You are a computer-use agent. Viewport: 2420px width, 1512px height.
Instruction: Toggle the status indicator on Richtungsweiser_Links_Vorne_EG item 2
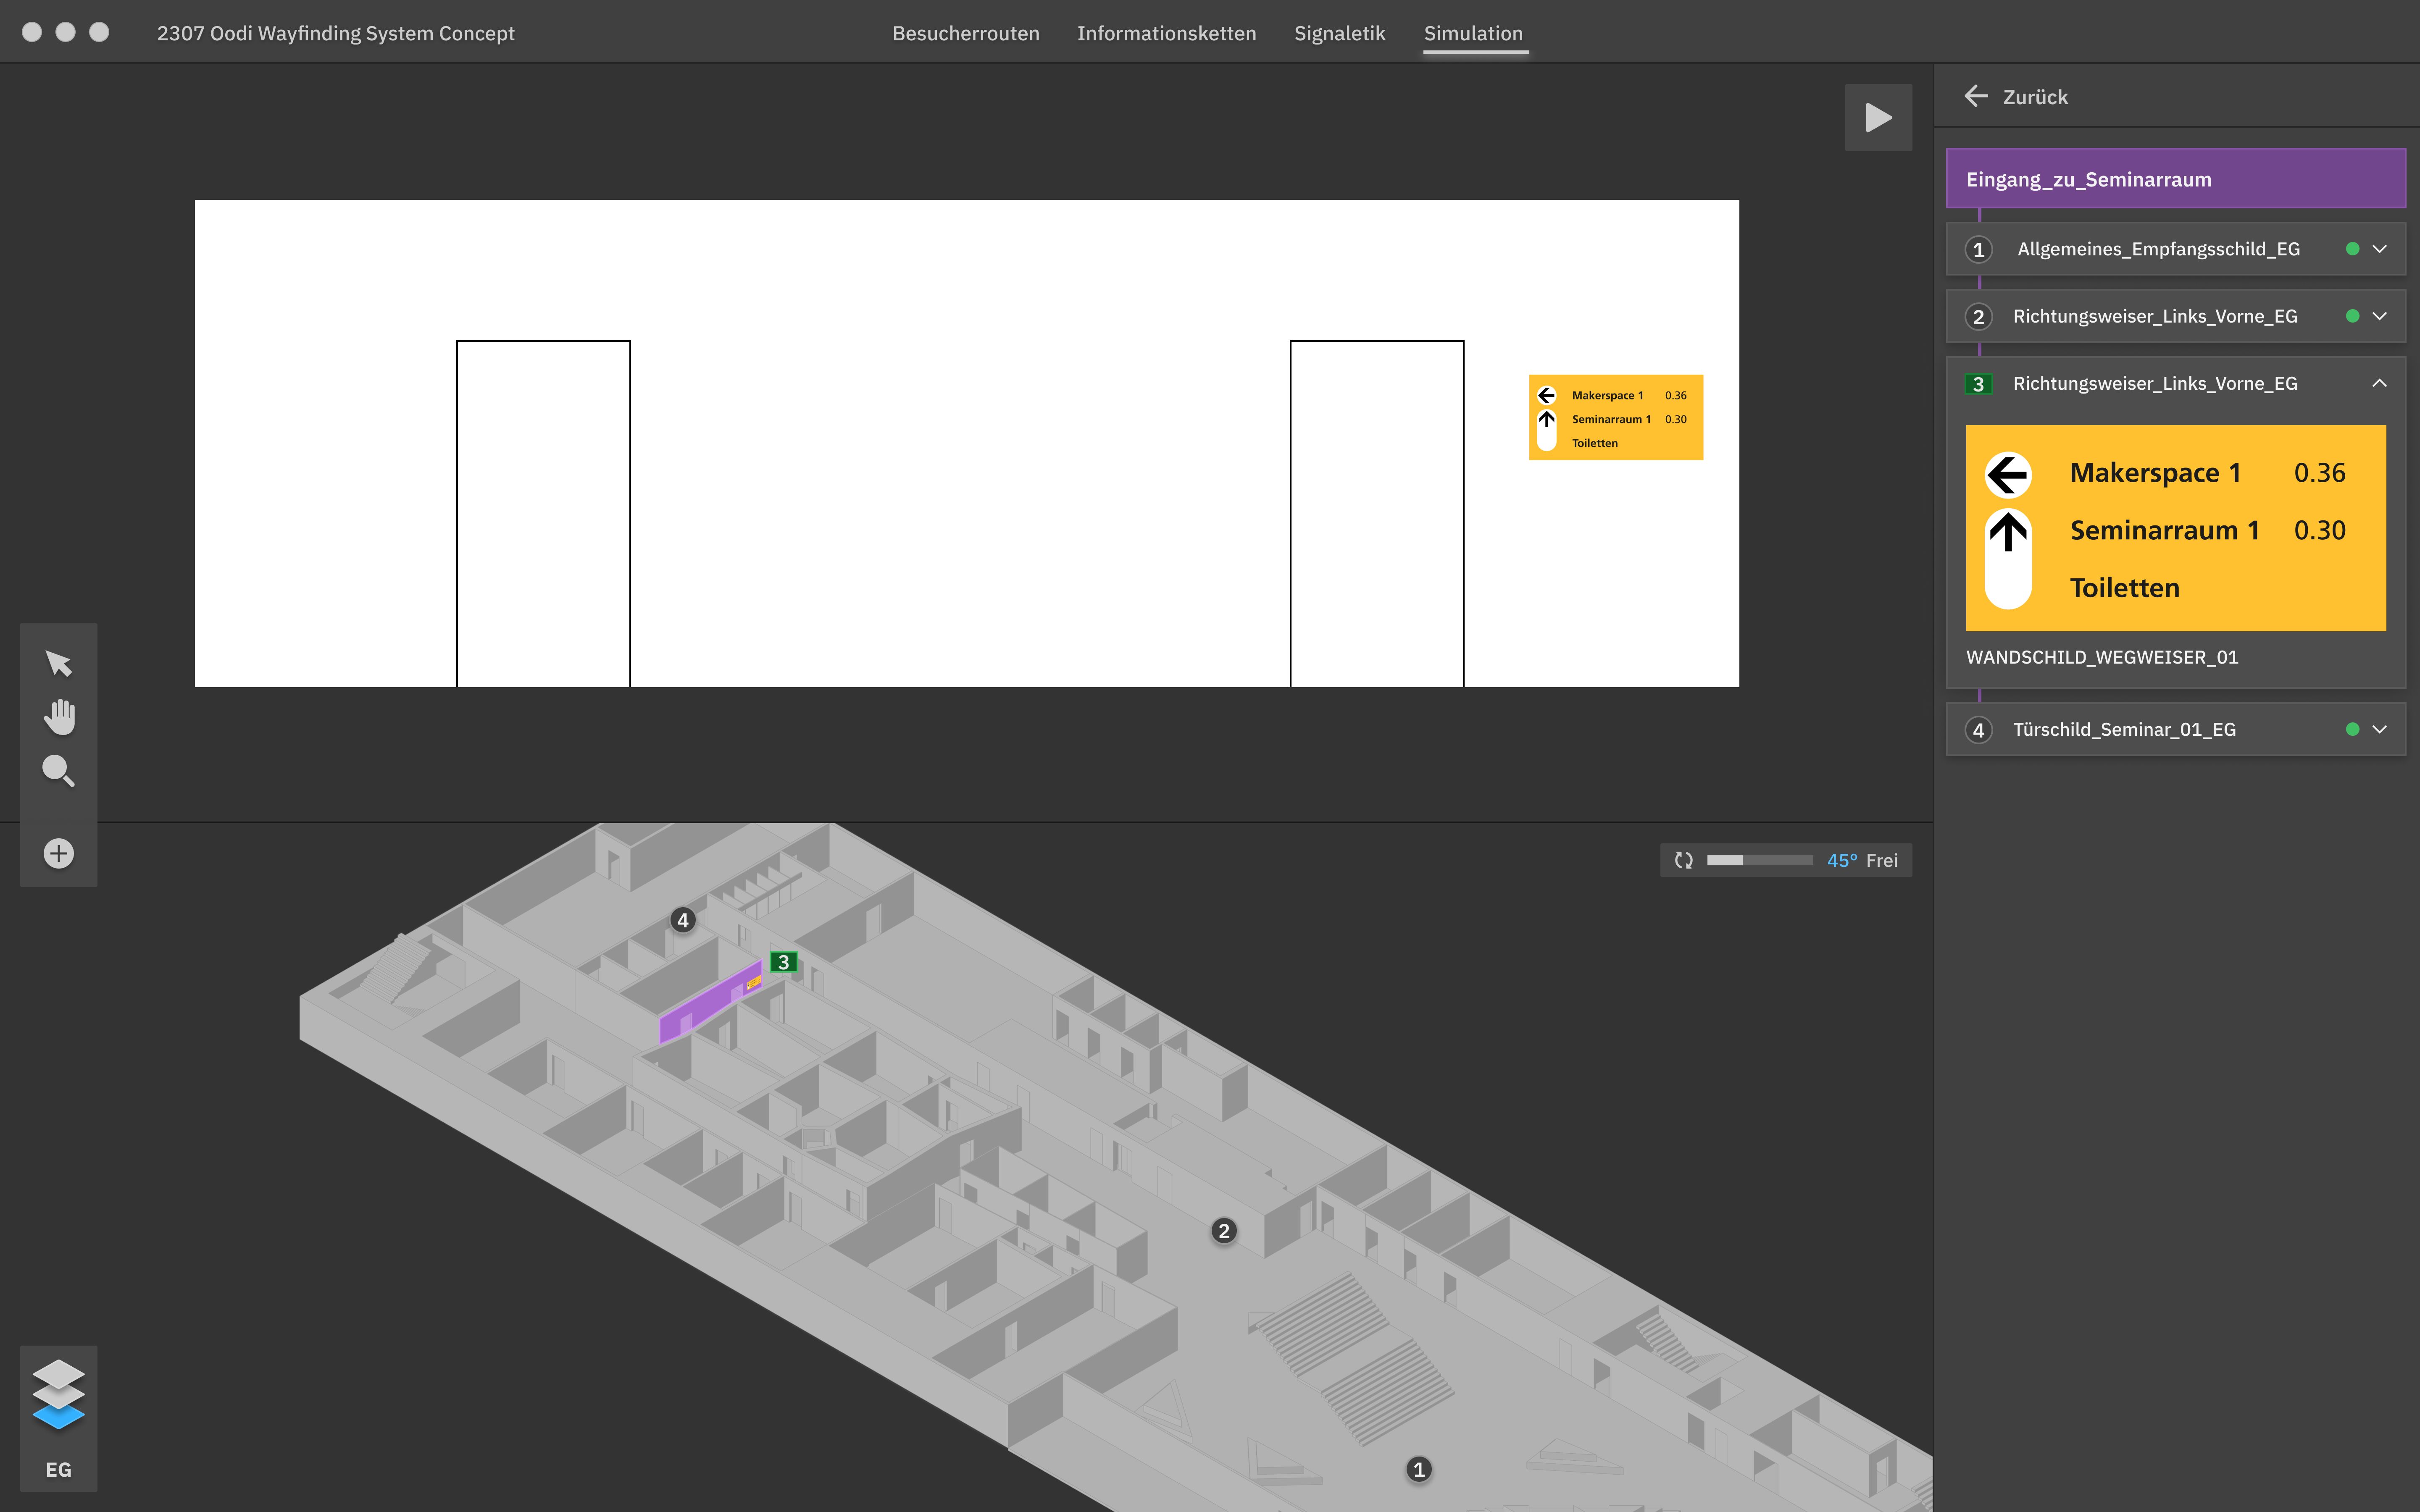[2353, 316]
